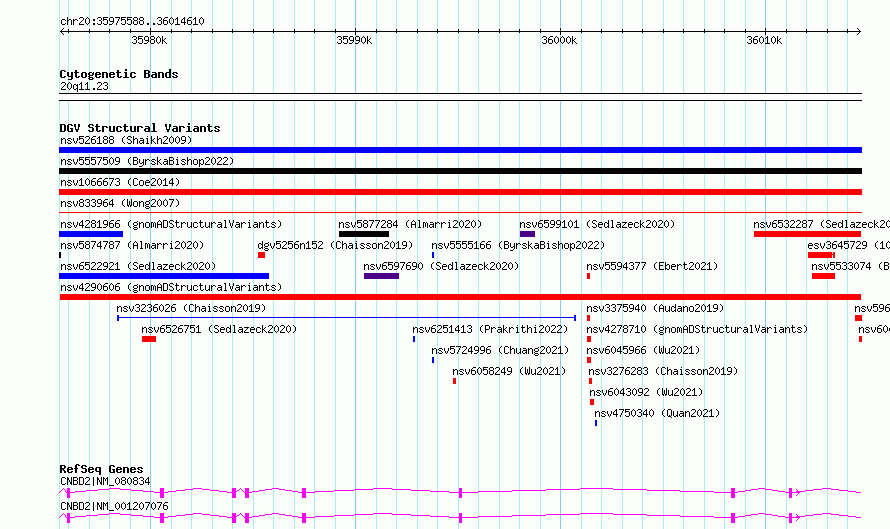The width and height of the screenshot is (890, 529).
Task: Click the esv3645729 red variant bar
Action: click(x=821, y=255)
